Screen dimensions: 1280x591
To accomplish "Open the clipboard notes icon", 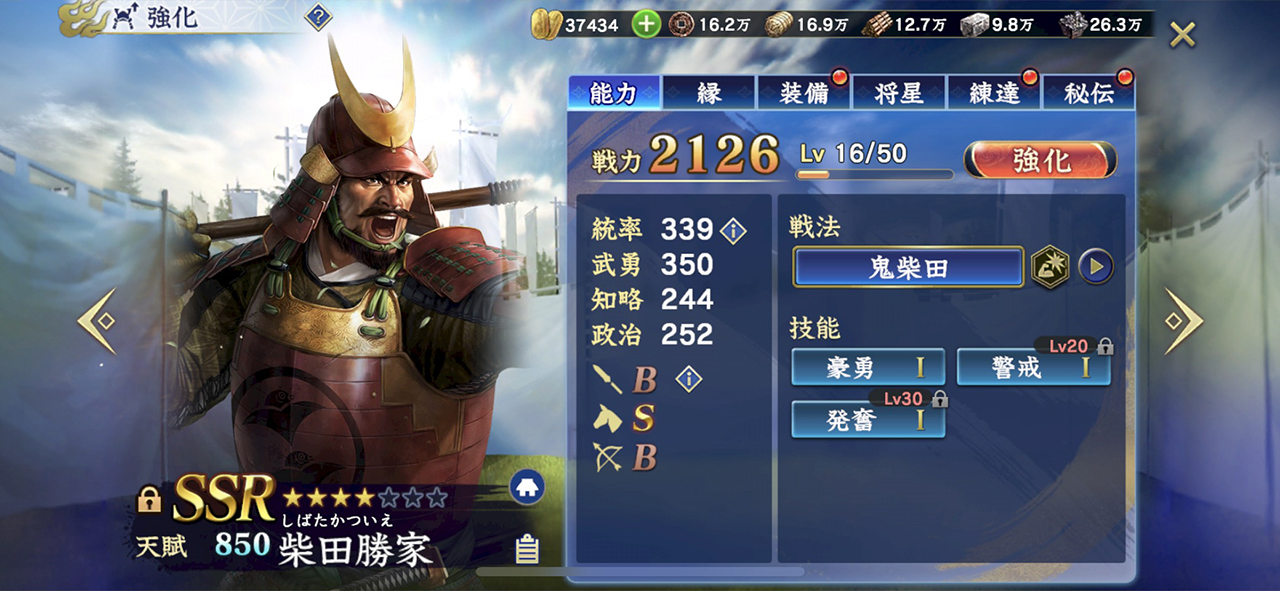I will point(527,549).
